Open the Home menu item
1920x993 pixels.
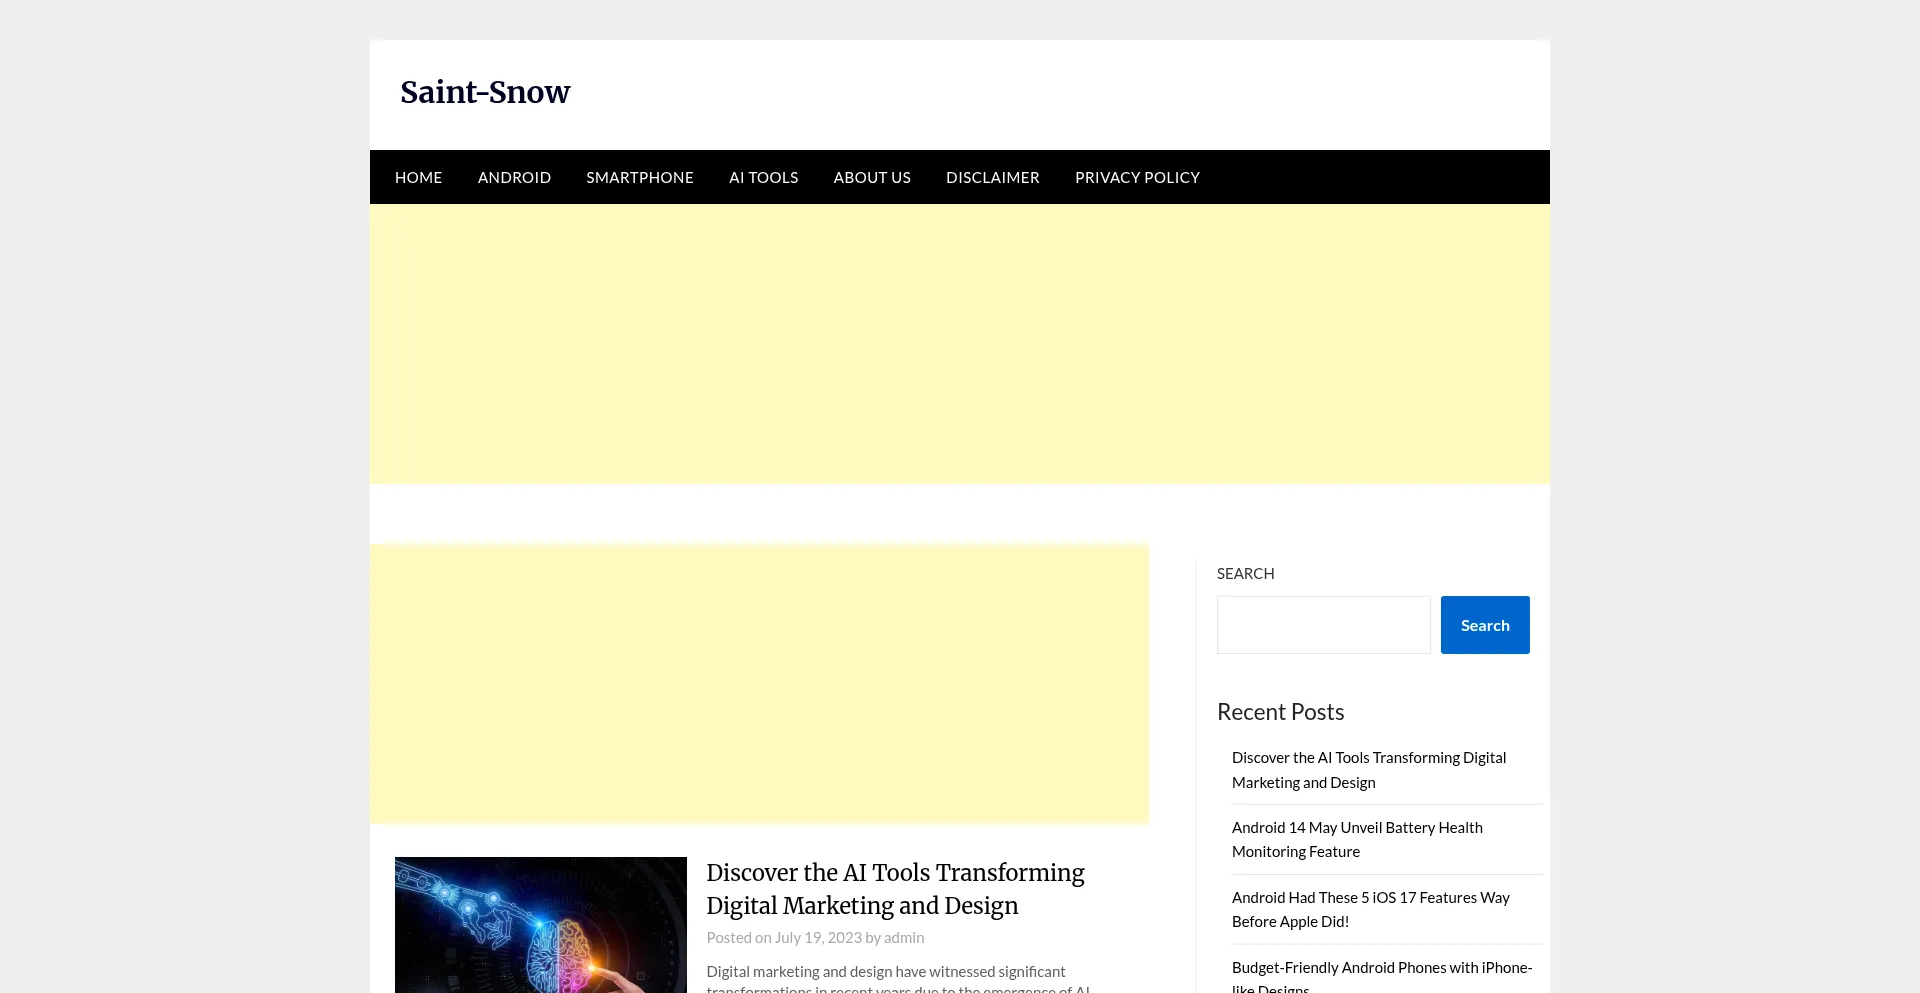pyautogui.click(x=418, y=177)
